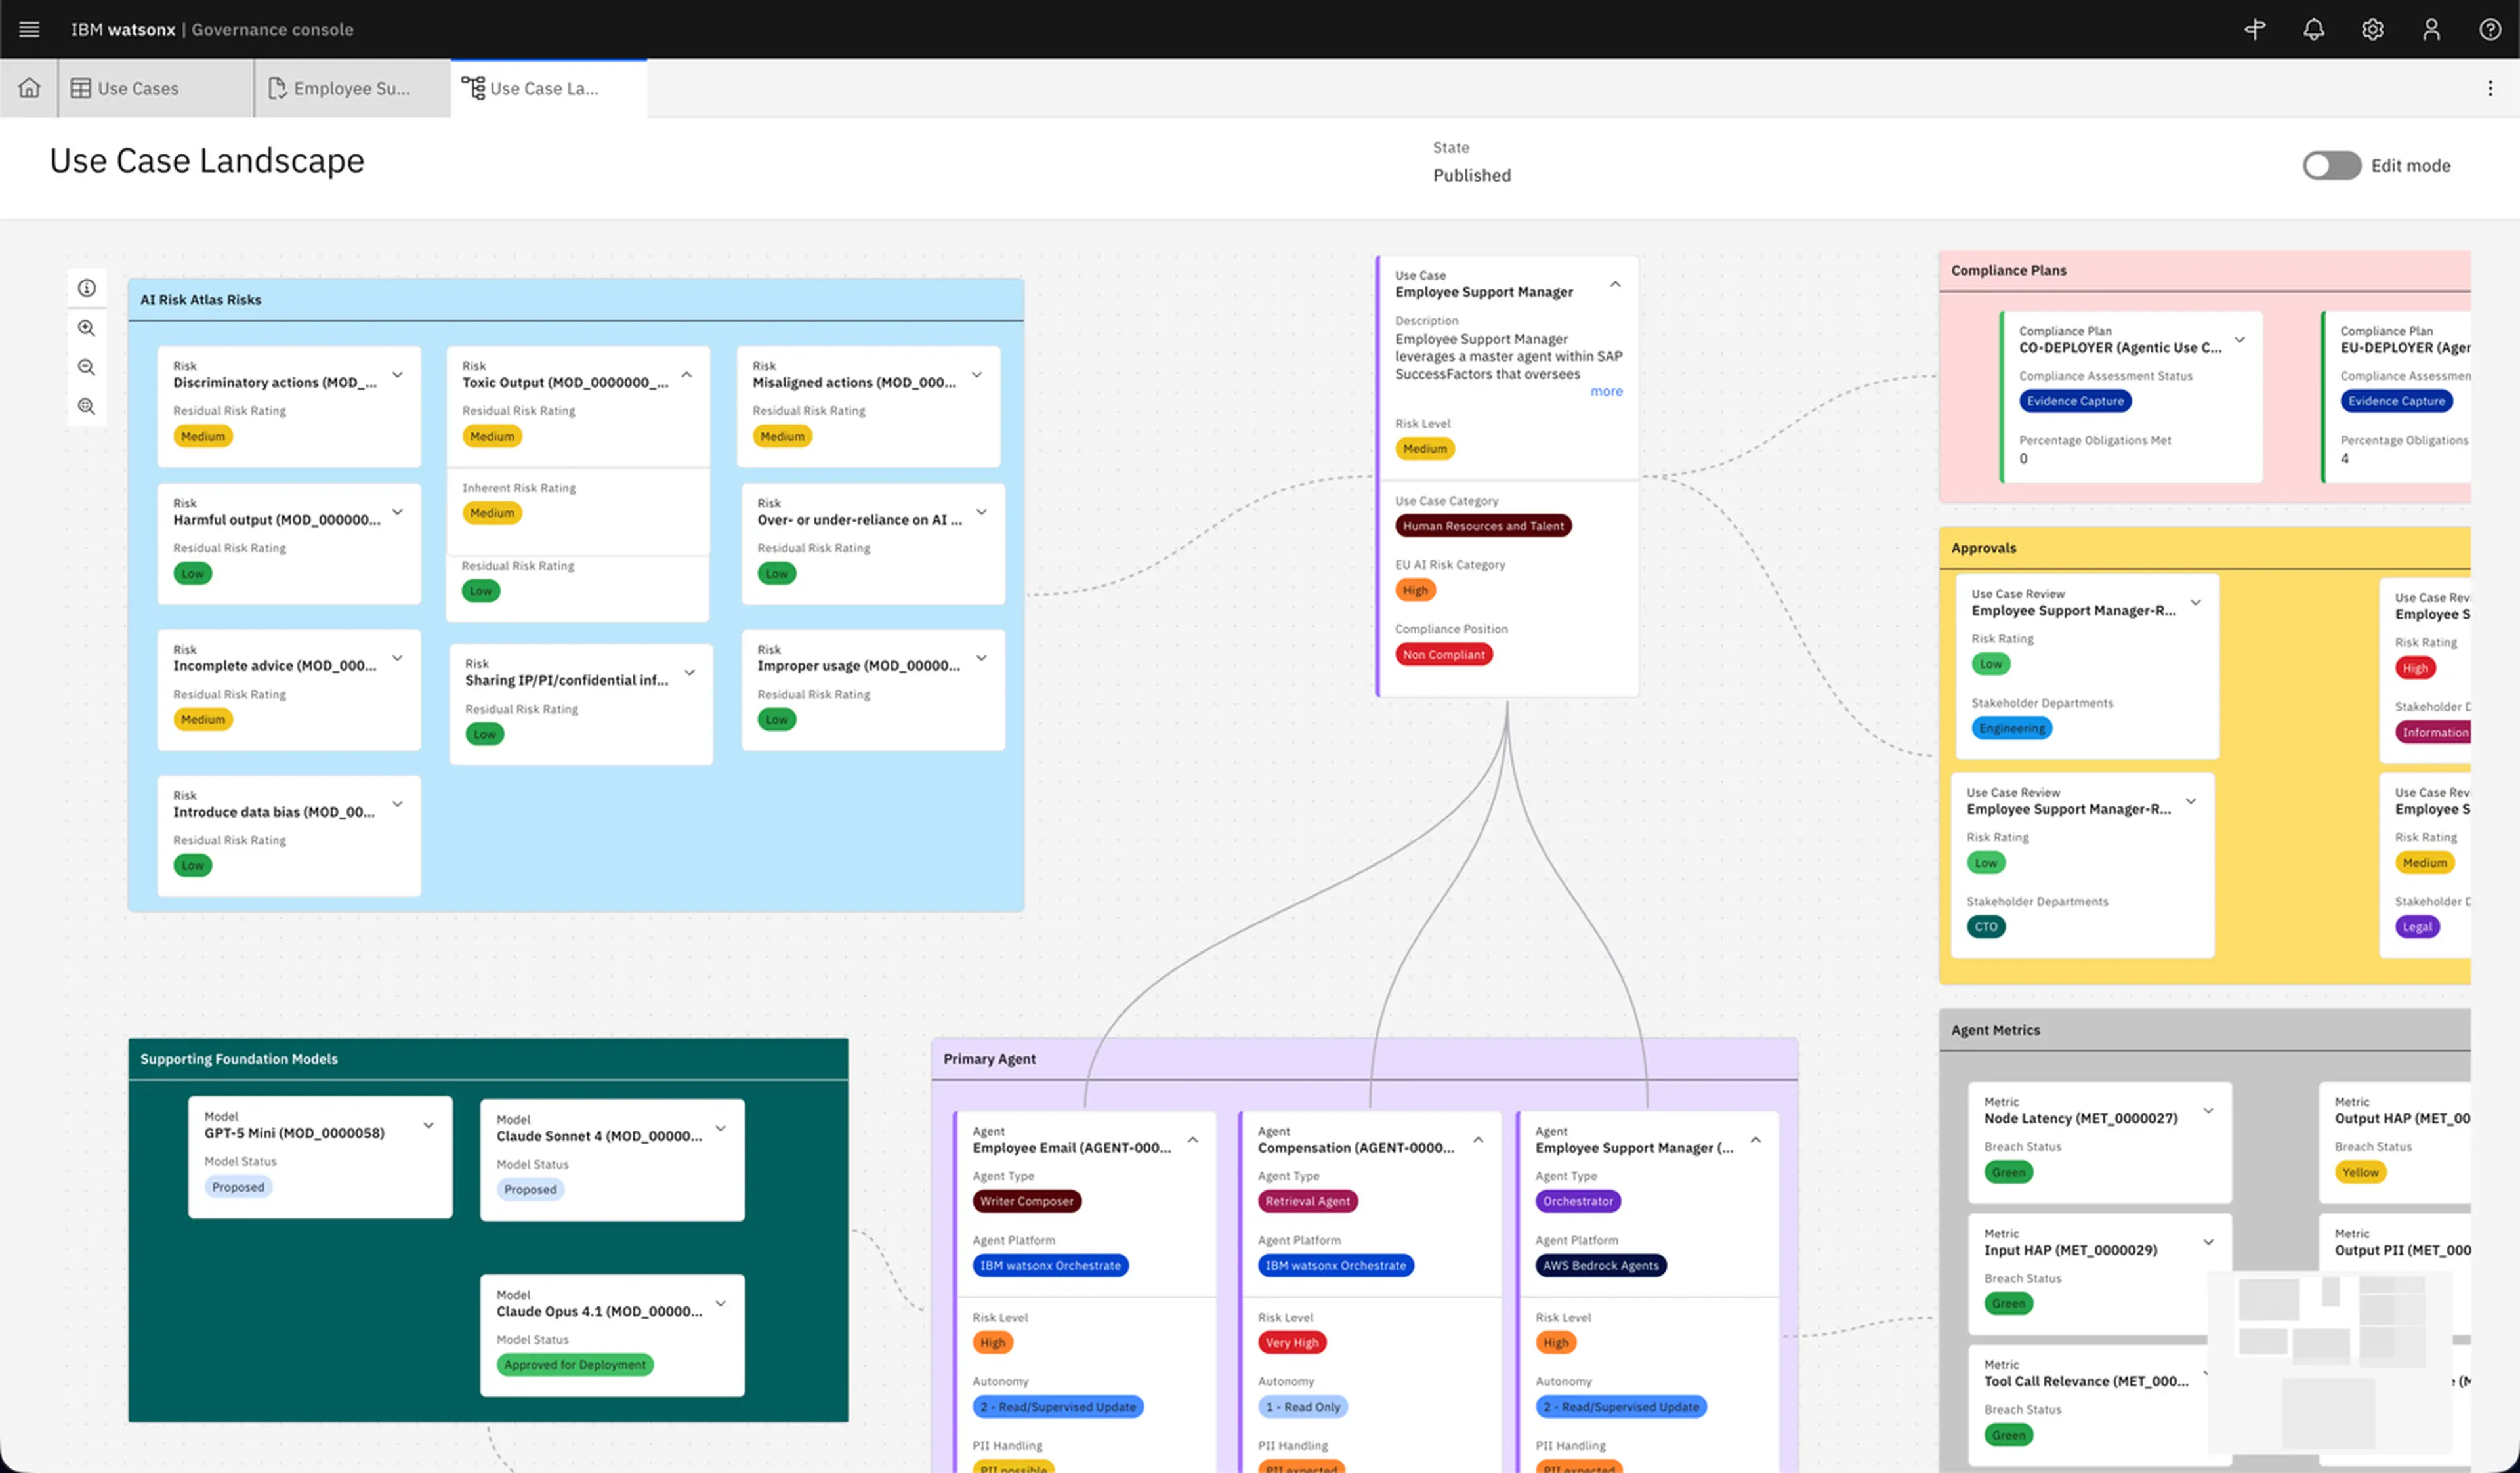Expand the Input HAP metric card

coord(2209,1243)
